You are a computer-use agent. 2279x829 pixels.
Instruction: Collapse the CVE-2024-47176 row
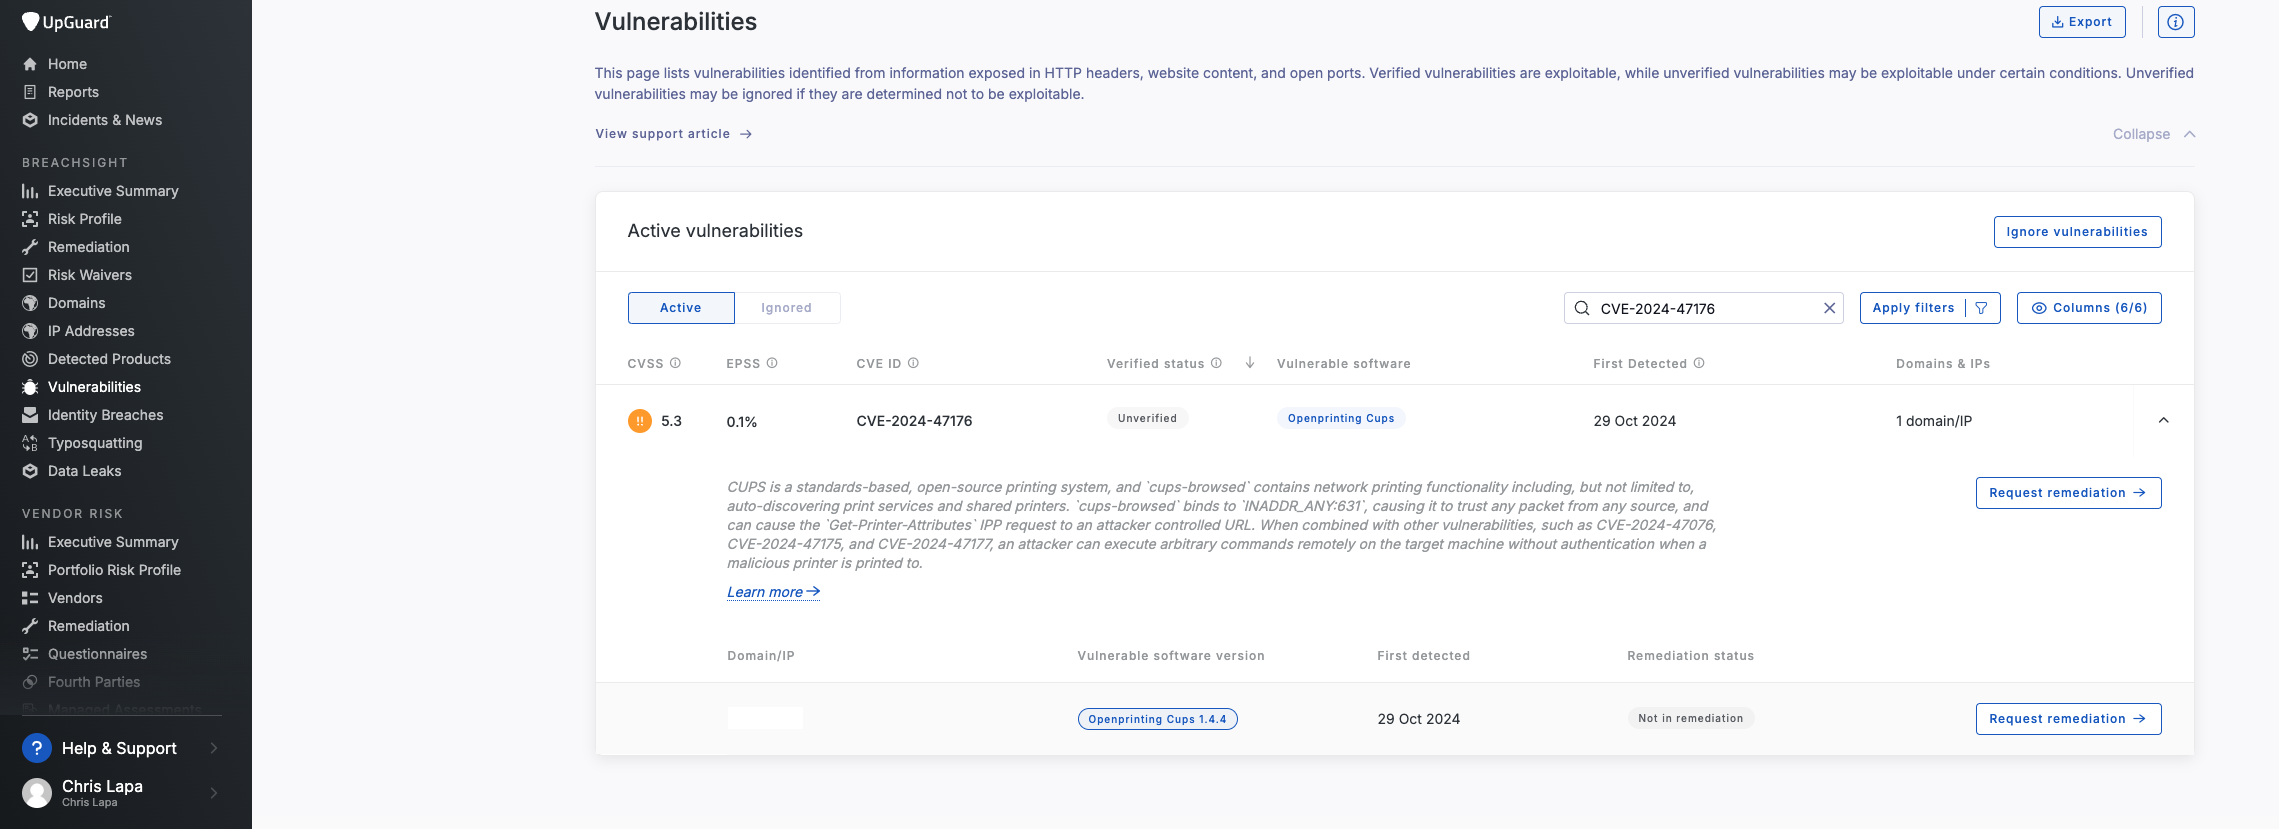coord(2163,420)
